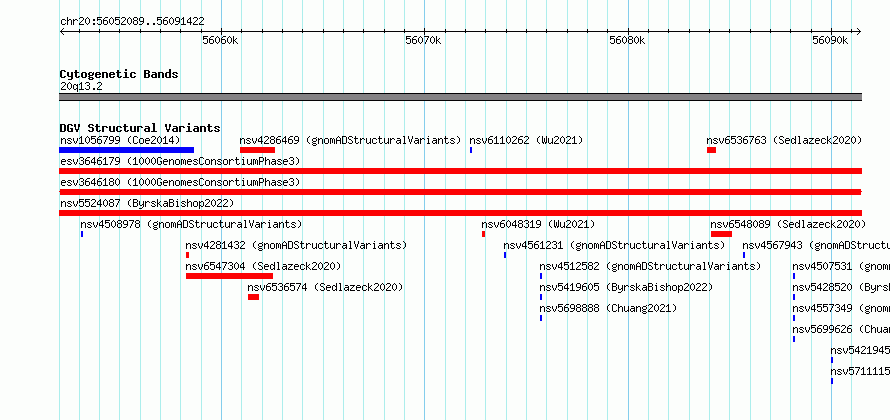Select the nsv1056799 (Coe2014) label
The height and width of the screenshot is (420, 890).
pyautogui.click(x=120, y=140)
